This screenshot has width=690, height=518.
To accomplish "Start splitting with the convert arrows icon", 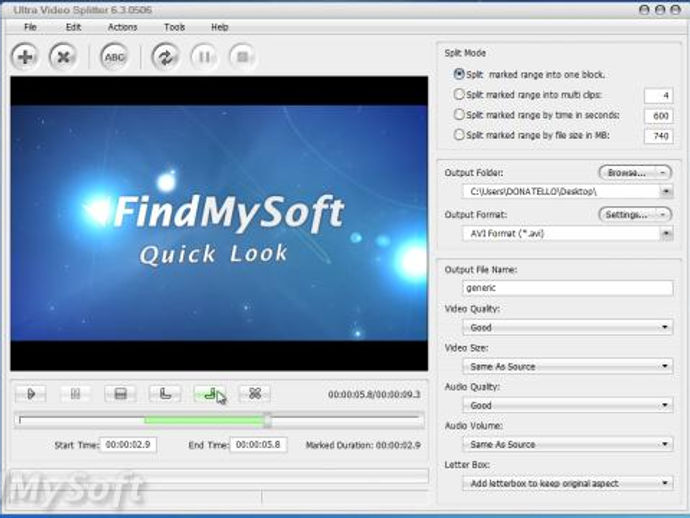I will click(x=165, y=57).
